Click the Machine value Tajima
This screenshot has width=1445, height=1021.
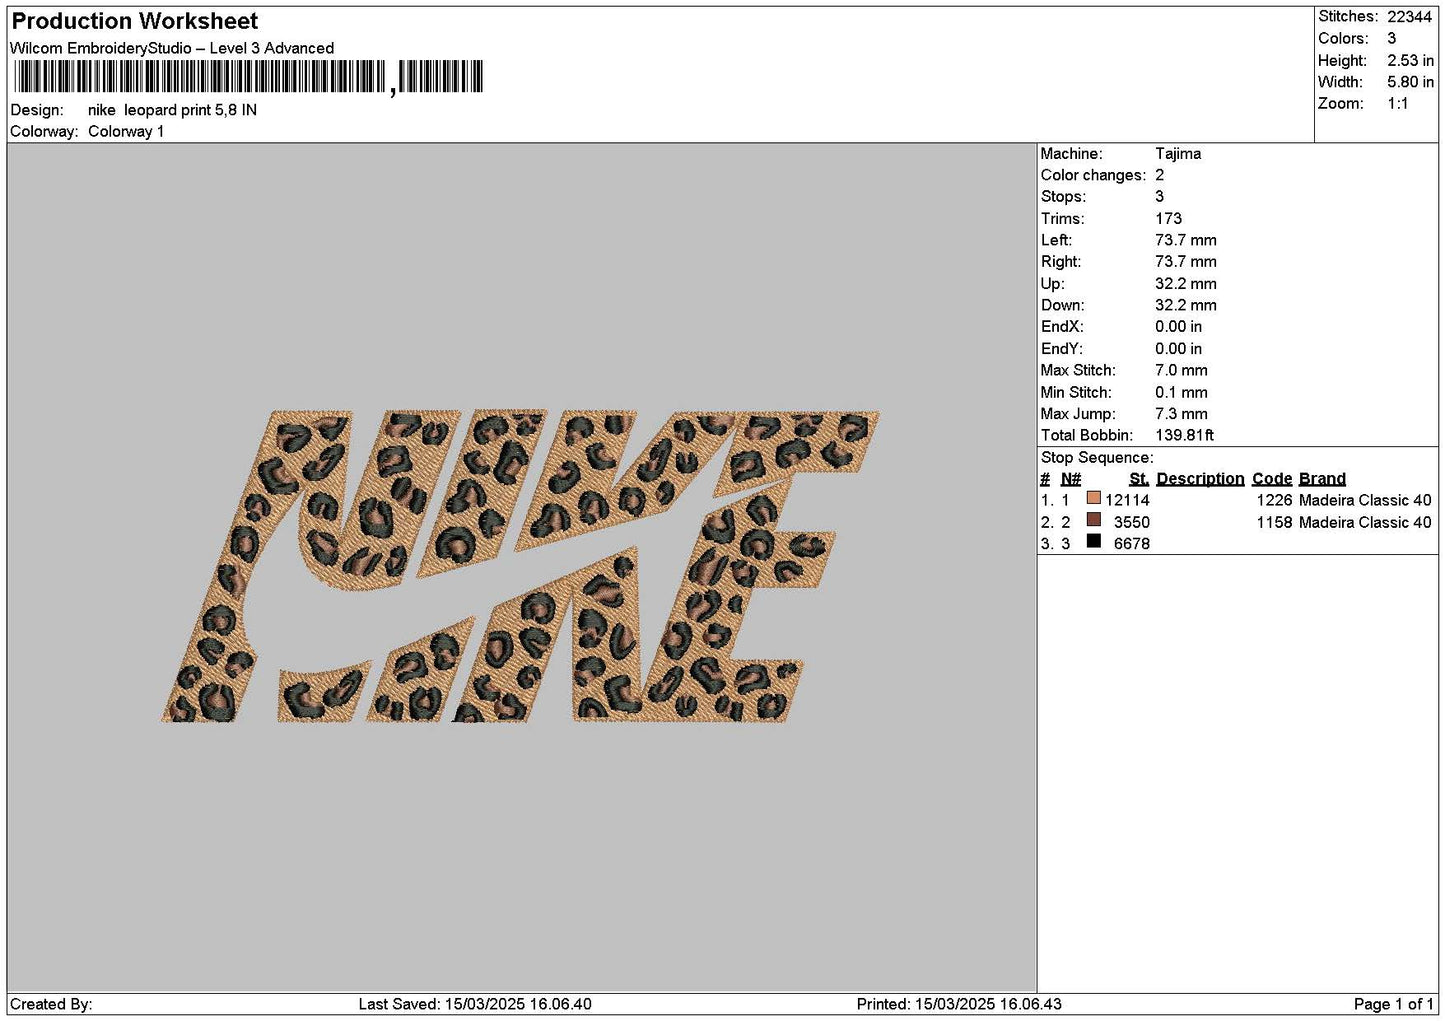click(x=1178, y=154)
